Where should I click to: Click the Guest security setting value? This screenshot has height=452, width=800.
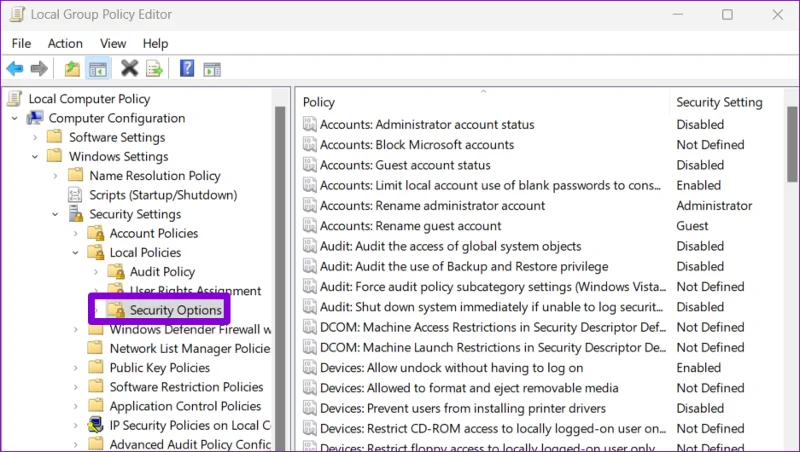pyautogui.click(x=692, y=225)
